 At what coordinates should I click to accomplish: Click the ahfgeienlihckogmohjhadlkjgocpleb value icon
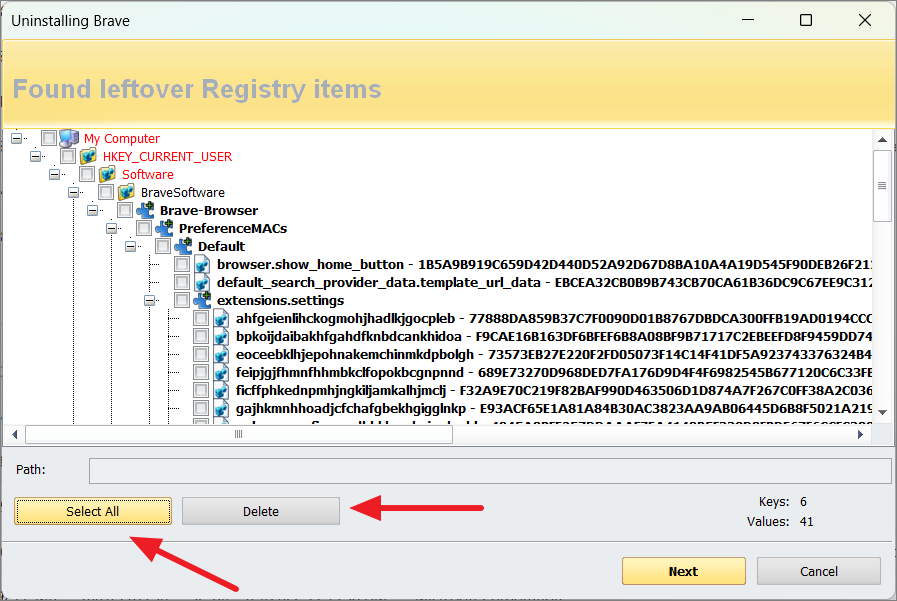(221, 319)
